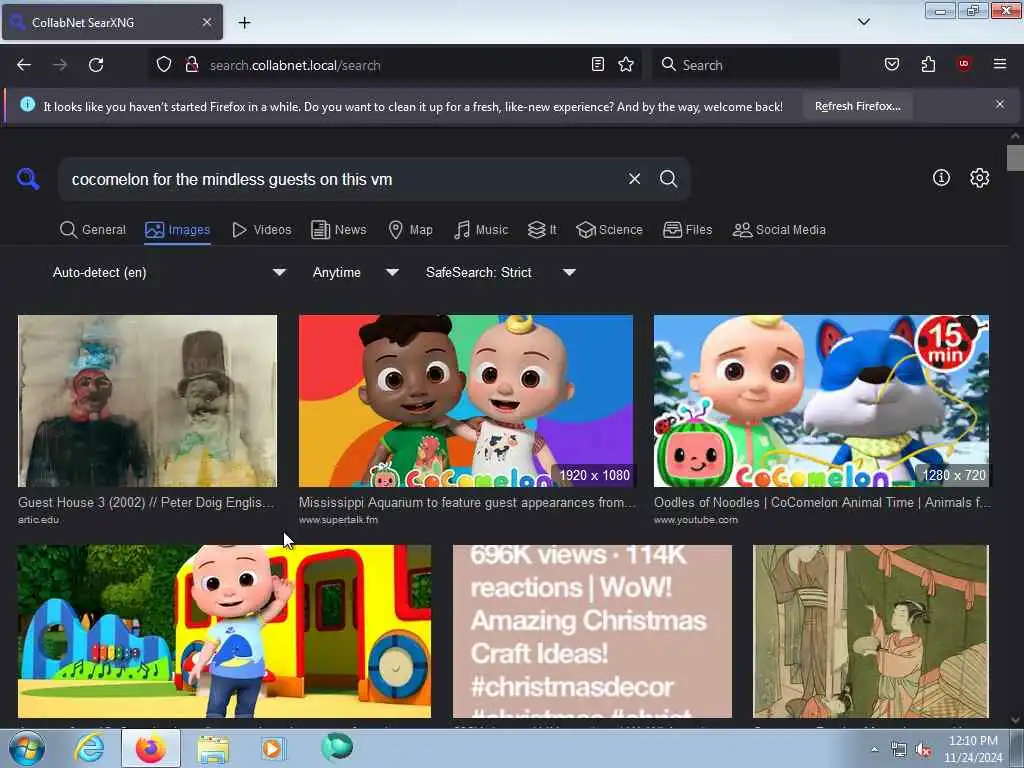Expand the Auto-detect (en) language dropdown

point(169,272)
